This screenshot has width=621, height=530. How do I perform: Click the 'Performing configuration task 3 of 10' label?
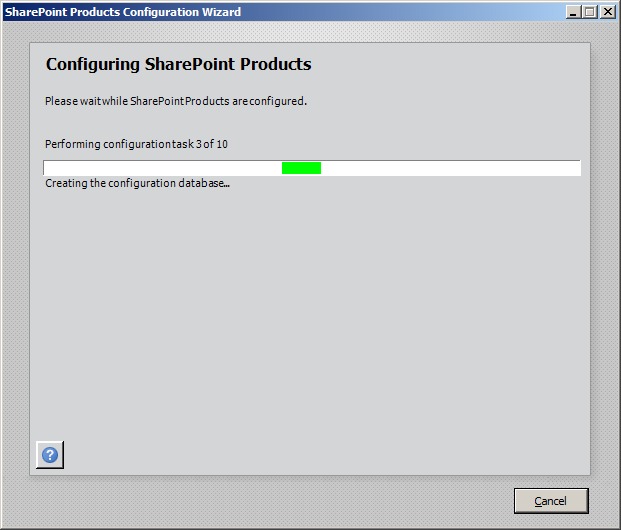(x=136, y=144)
